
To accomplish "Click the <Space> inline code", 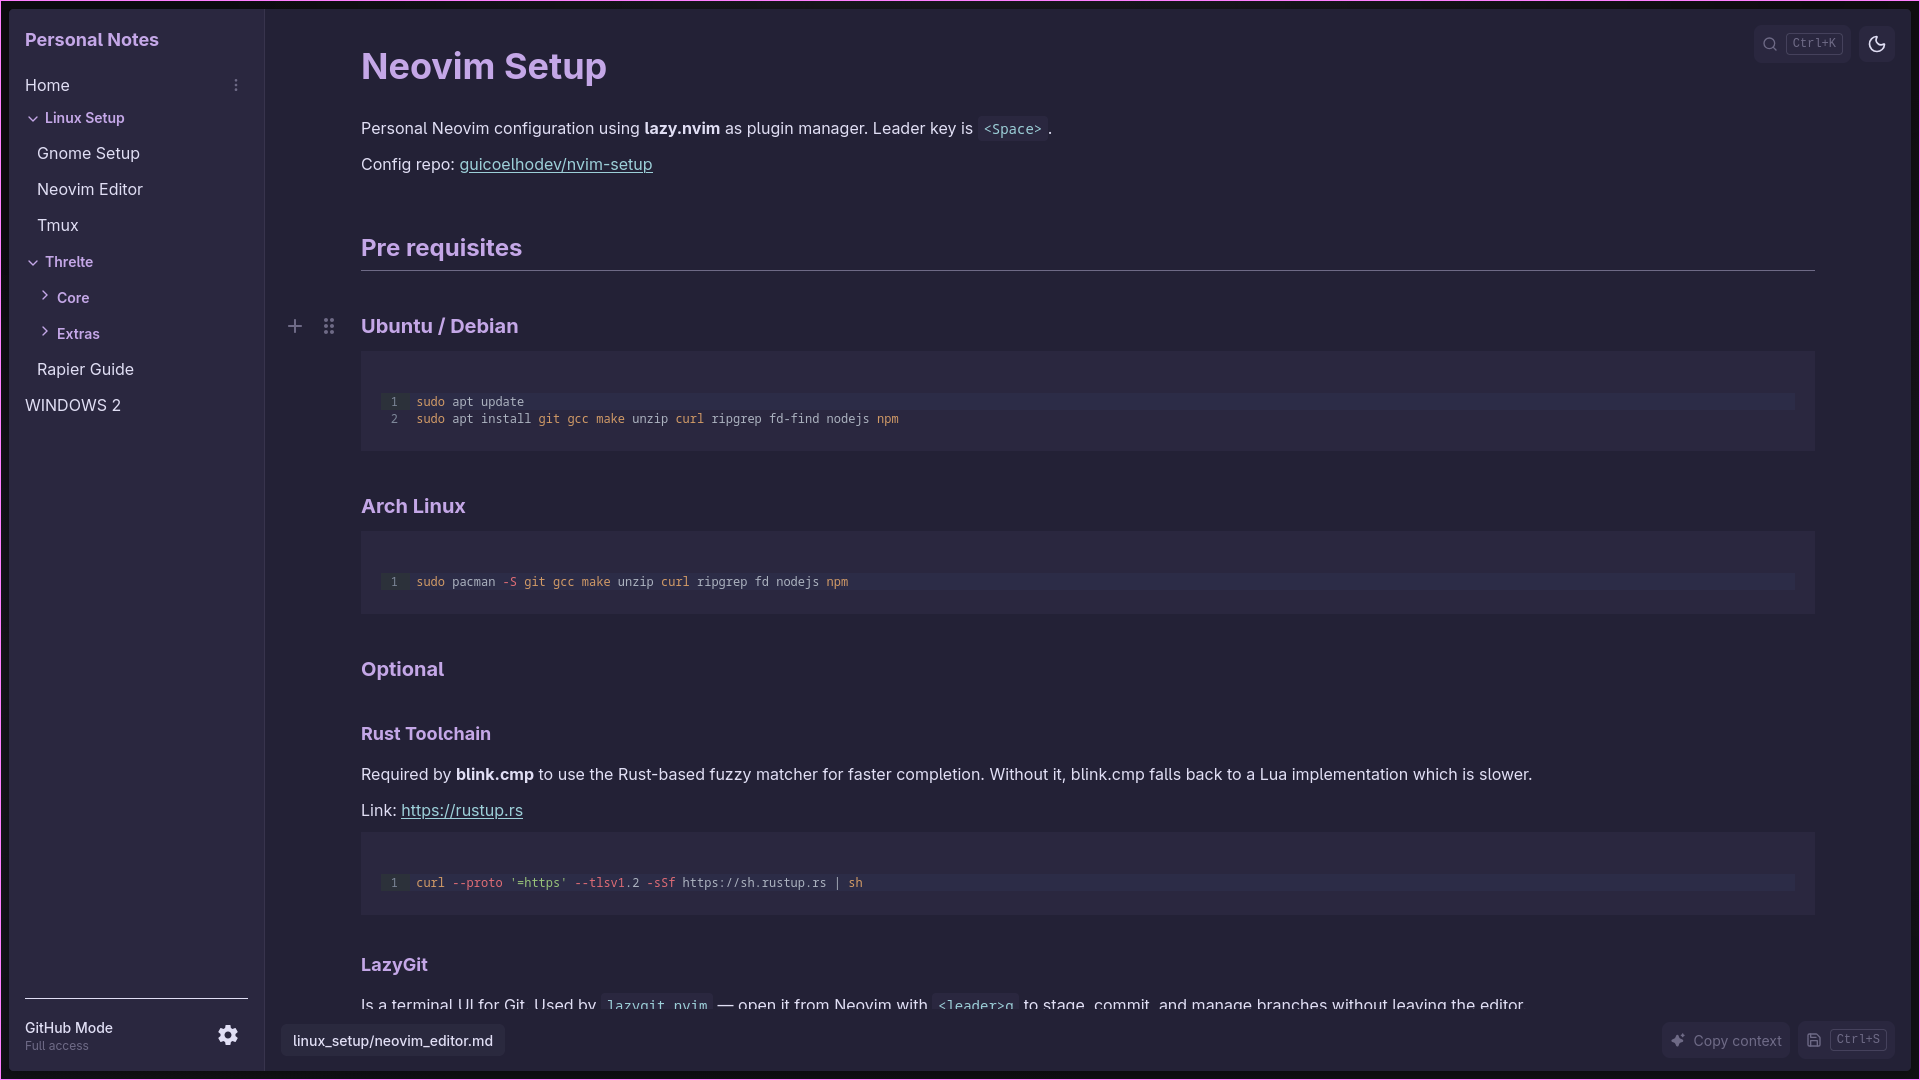I will click(1012, 129).
